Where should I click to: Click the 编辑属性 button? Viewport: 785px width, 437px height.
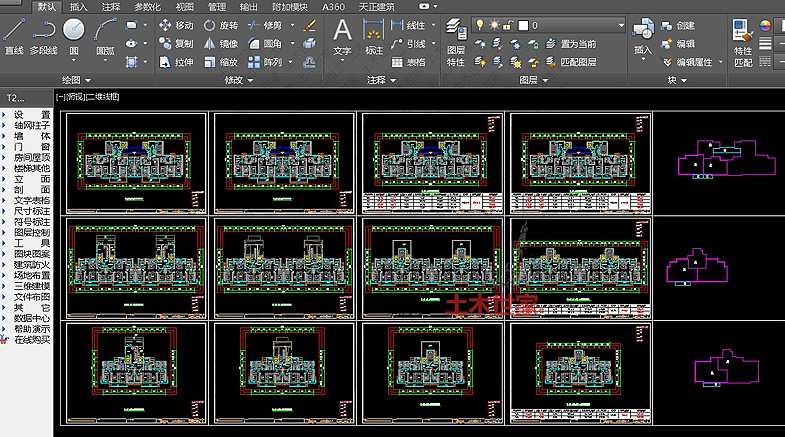click(686, 62)
